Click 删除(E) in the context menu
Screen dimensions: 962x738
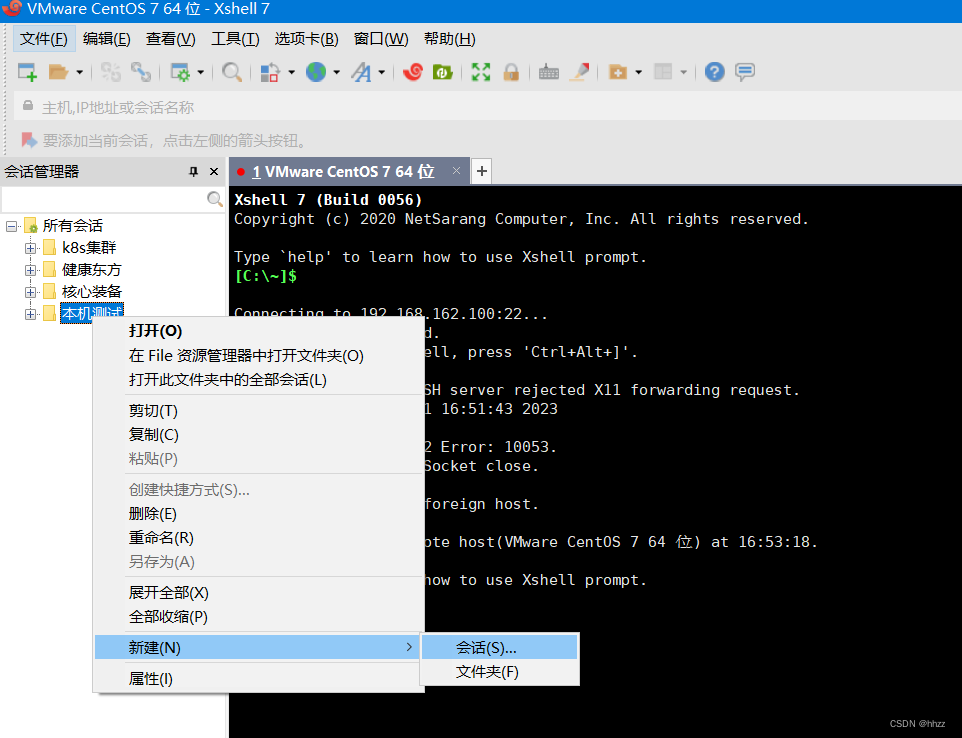[150, 513]
